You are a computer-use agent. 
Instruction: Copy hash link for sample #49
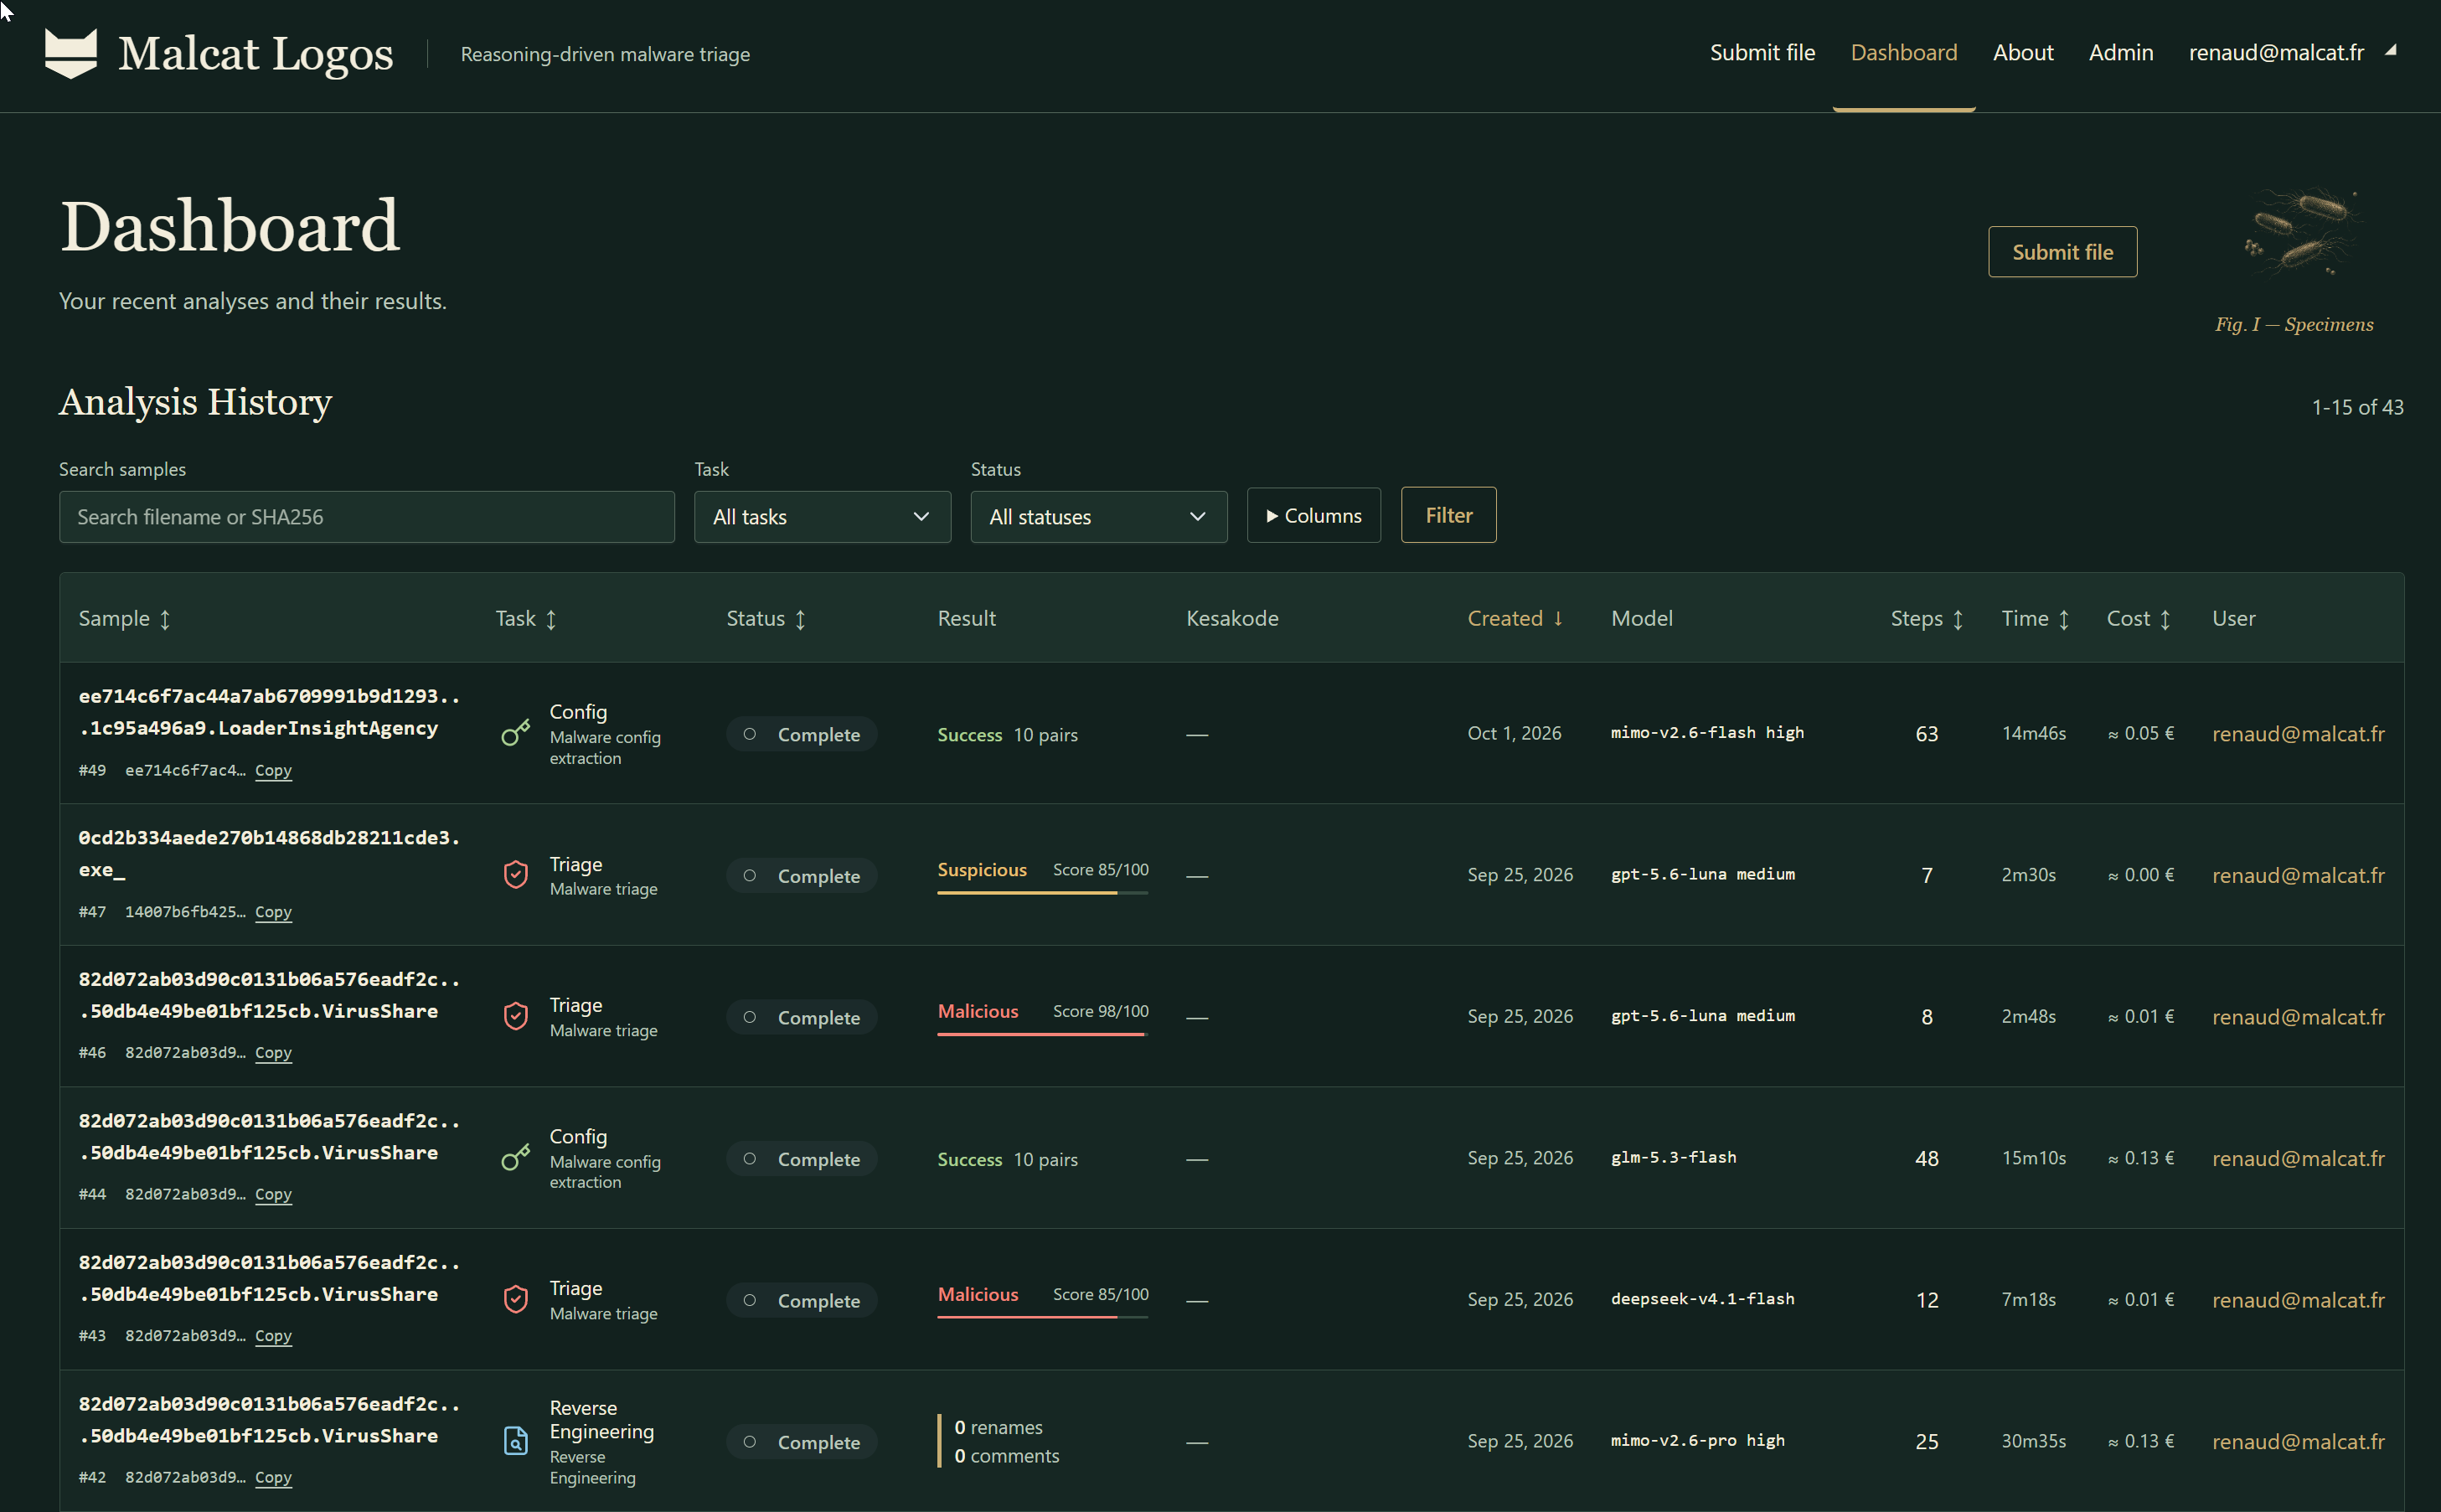click(273, 770)
